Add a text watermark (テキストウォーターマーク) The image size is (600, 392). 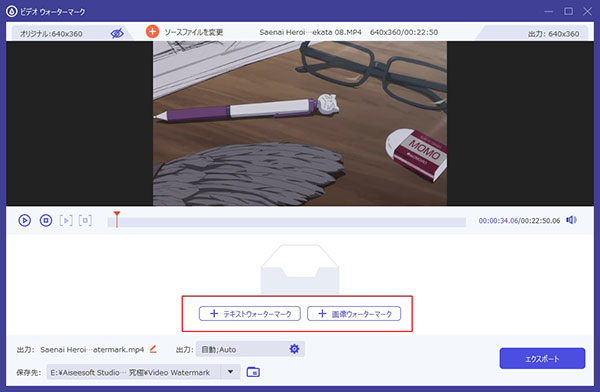pyautogui.click(x=249, y=314)
